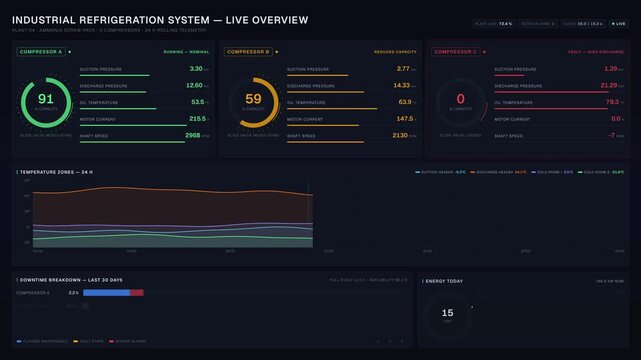The height and width of the screenshot is (360, 641).
Task: Click the Downtime Breakdown — Last 30 Days heading
Action: pos(71,280)
